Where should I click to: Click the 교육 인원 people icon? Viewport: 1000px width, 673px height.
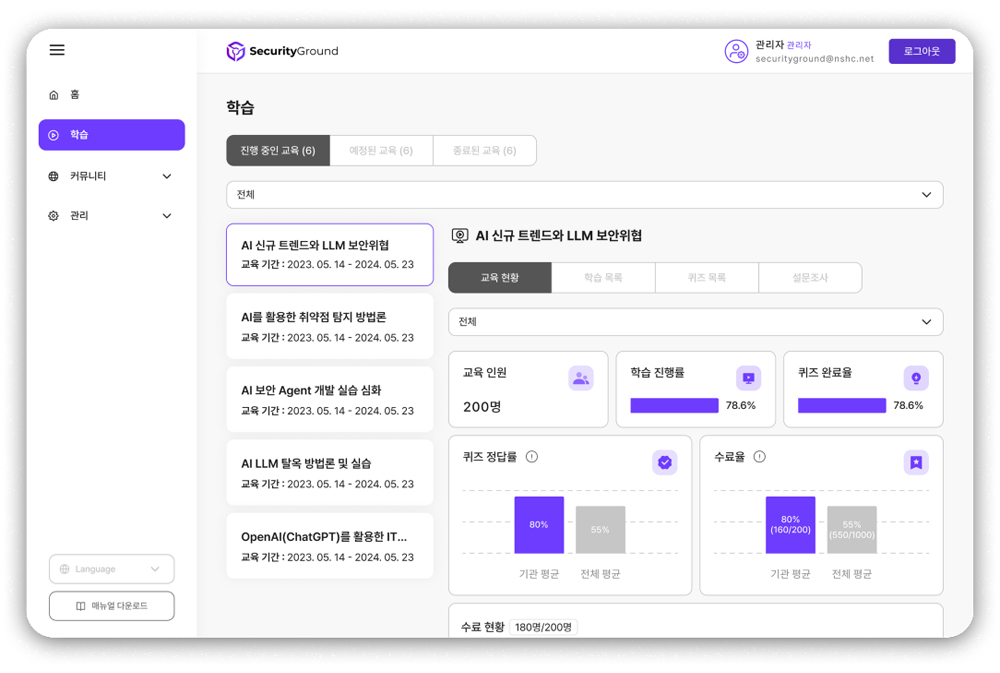coord(581,378)
